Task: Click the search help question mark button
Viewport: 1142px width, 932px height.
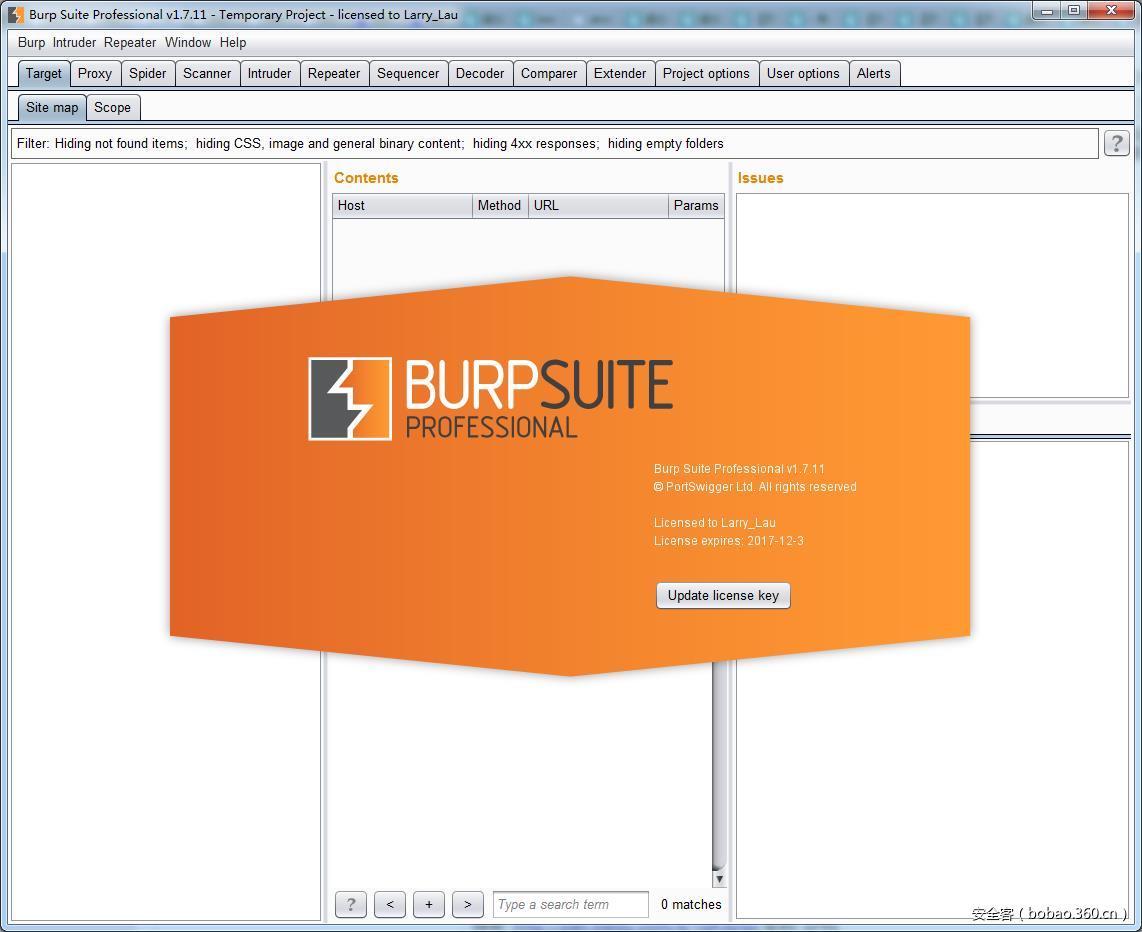Action: (x=350, y=904)
